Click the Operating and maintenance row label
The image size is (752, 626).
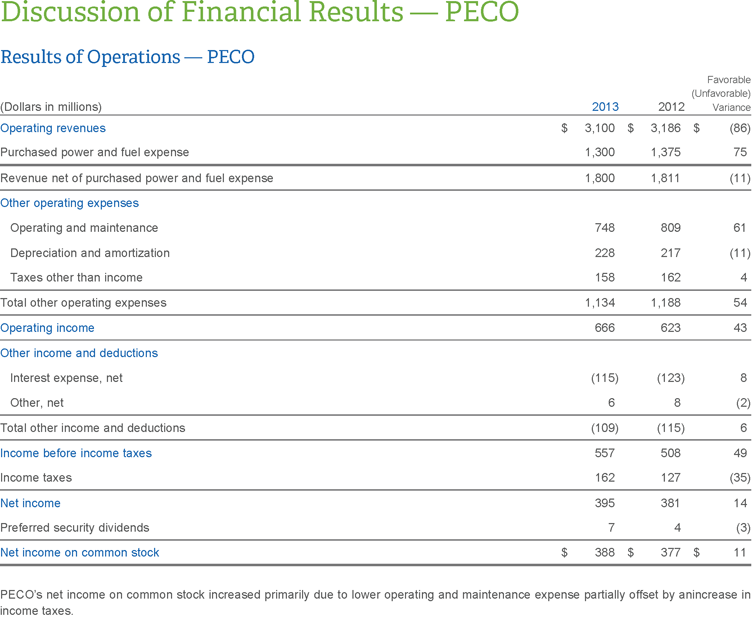tap(84, 228)
